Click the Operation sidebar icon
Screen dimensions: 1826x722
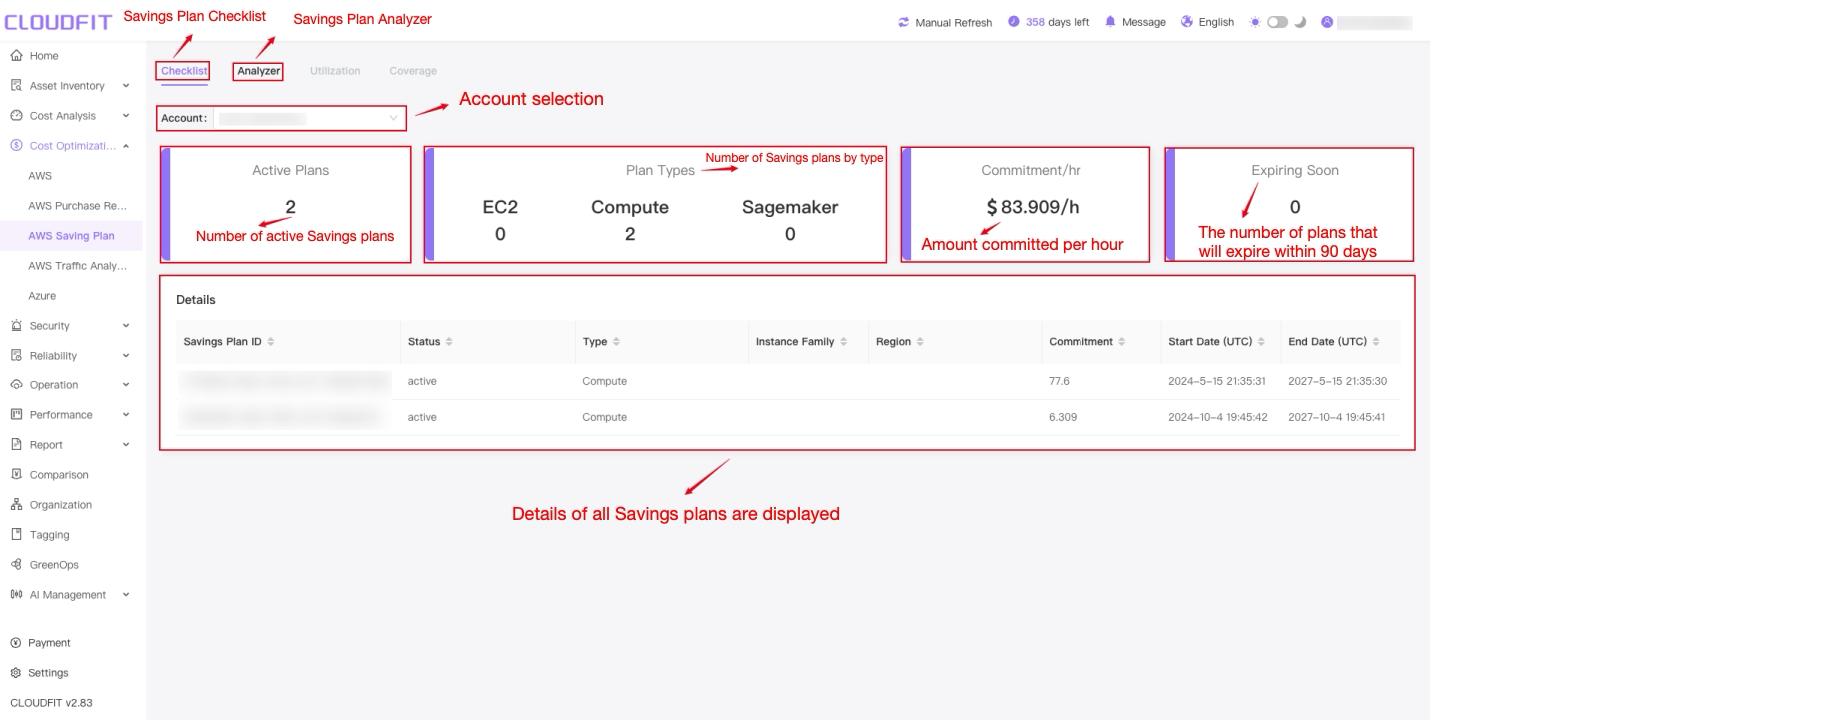(16, 385)
